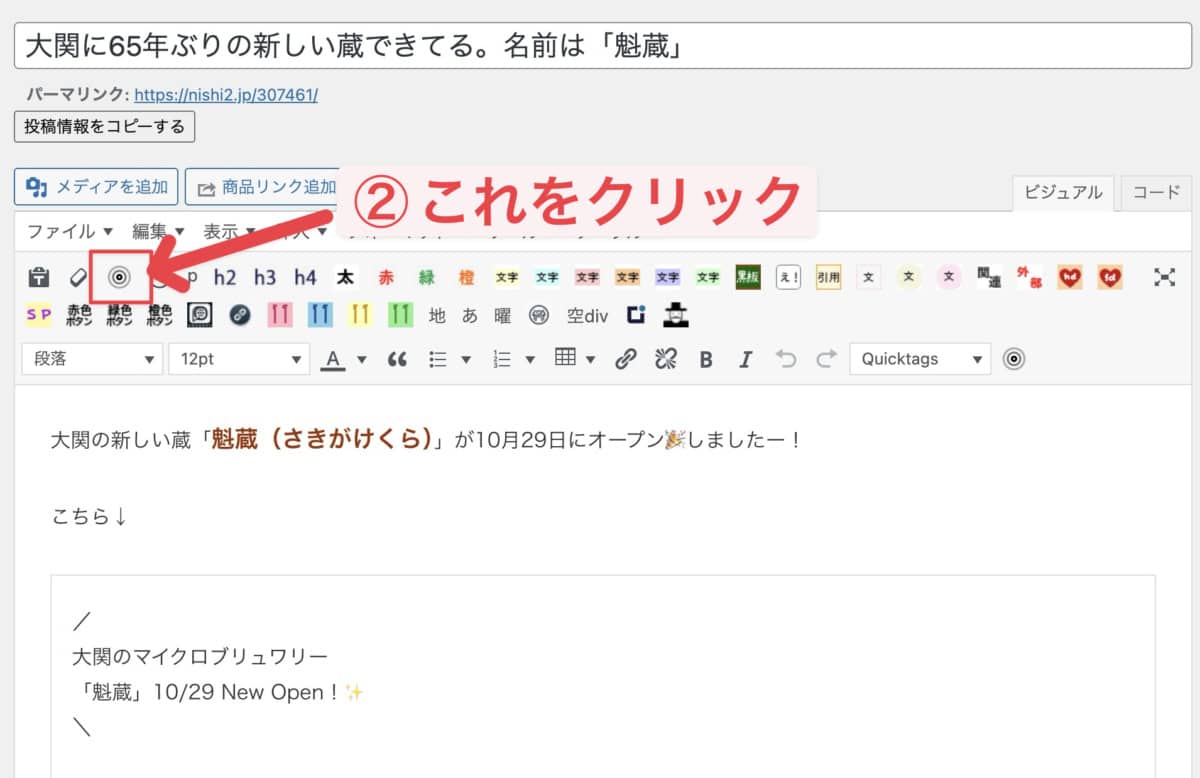
Task: Insert blockquote with quote mark icon
Action: pos(397,359)
